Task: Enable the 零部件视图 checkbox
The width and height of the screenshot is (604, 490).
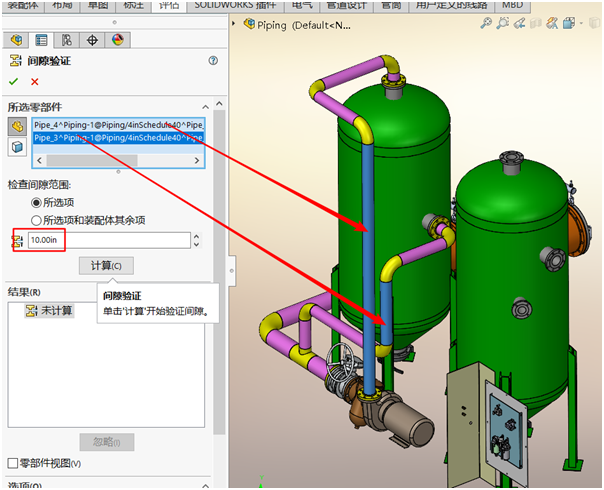Action: (x=13, y=464)
